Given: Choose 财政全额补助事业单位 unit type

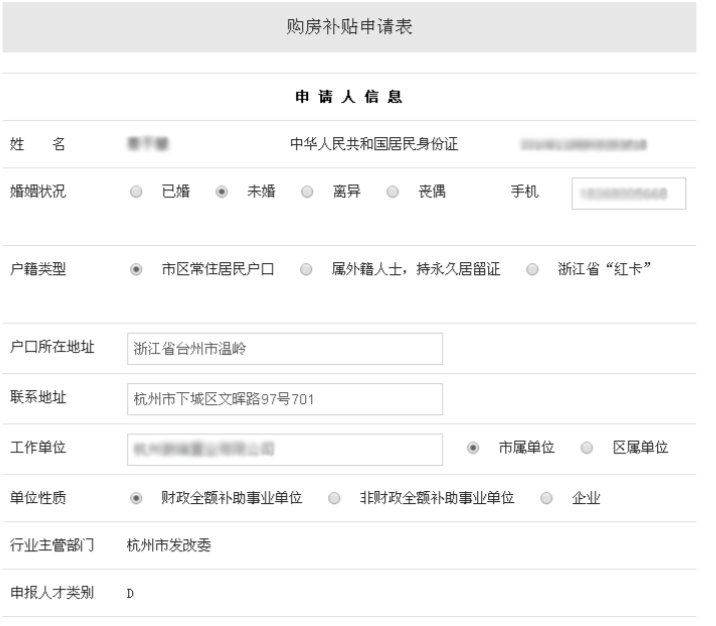Looking at the screenshot, I should (136, 498).
